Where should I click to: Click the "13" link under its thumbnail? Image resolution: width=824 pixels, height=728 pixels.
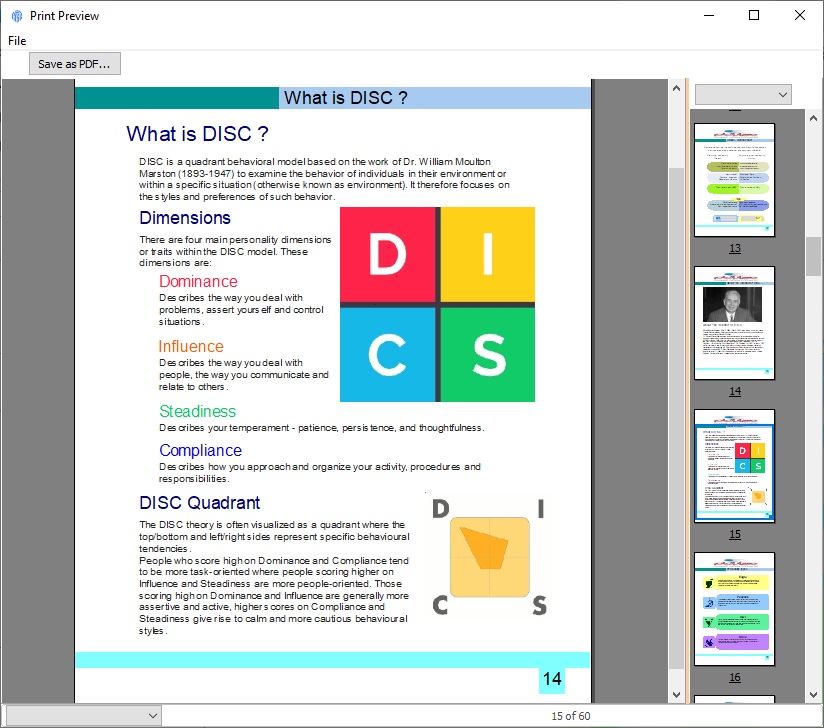coord(735,248)
